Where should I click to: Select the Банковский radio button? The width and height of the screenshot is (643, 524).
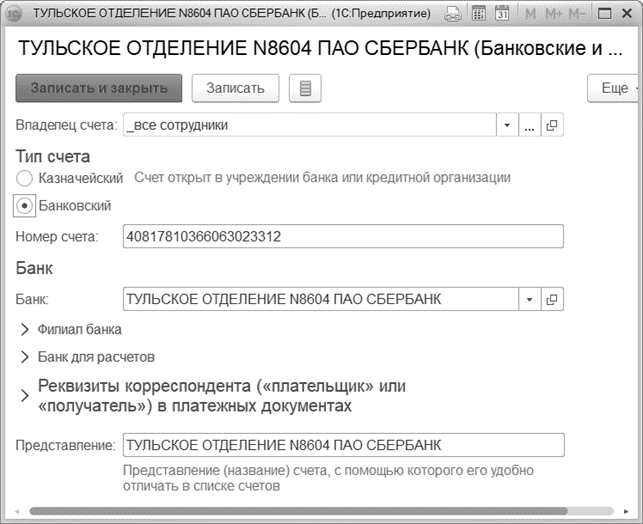24,205
